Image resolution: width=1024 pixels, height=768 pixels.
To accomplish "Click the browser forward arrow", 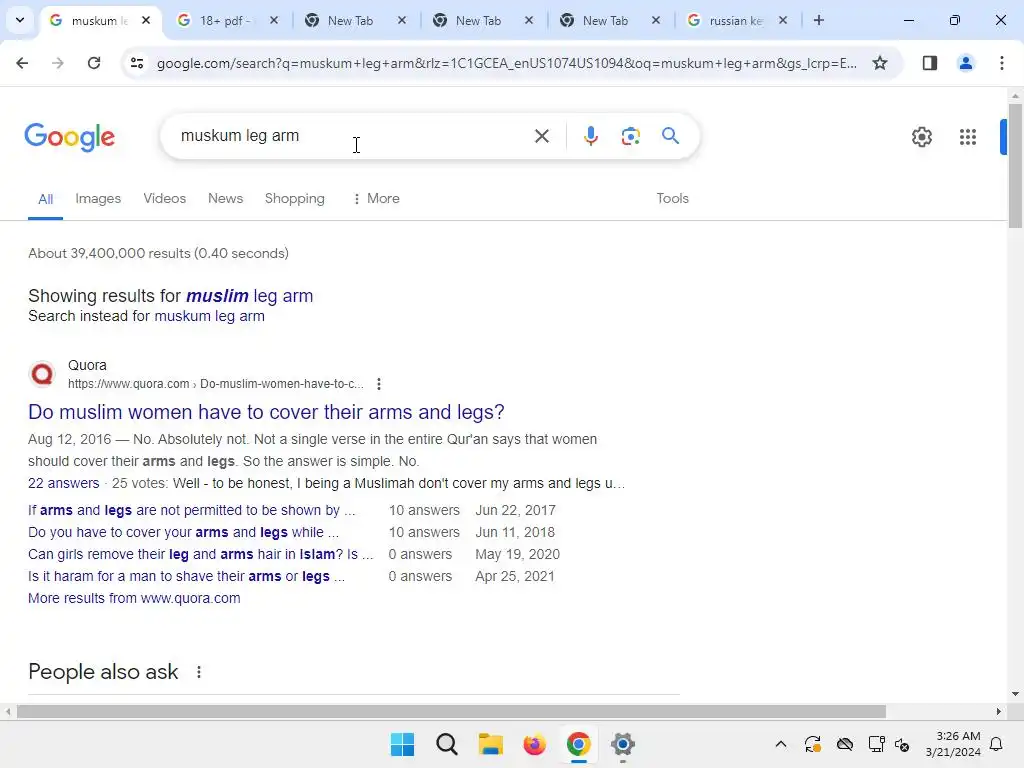I will click(x=57, y=63).
